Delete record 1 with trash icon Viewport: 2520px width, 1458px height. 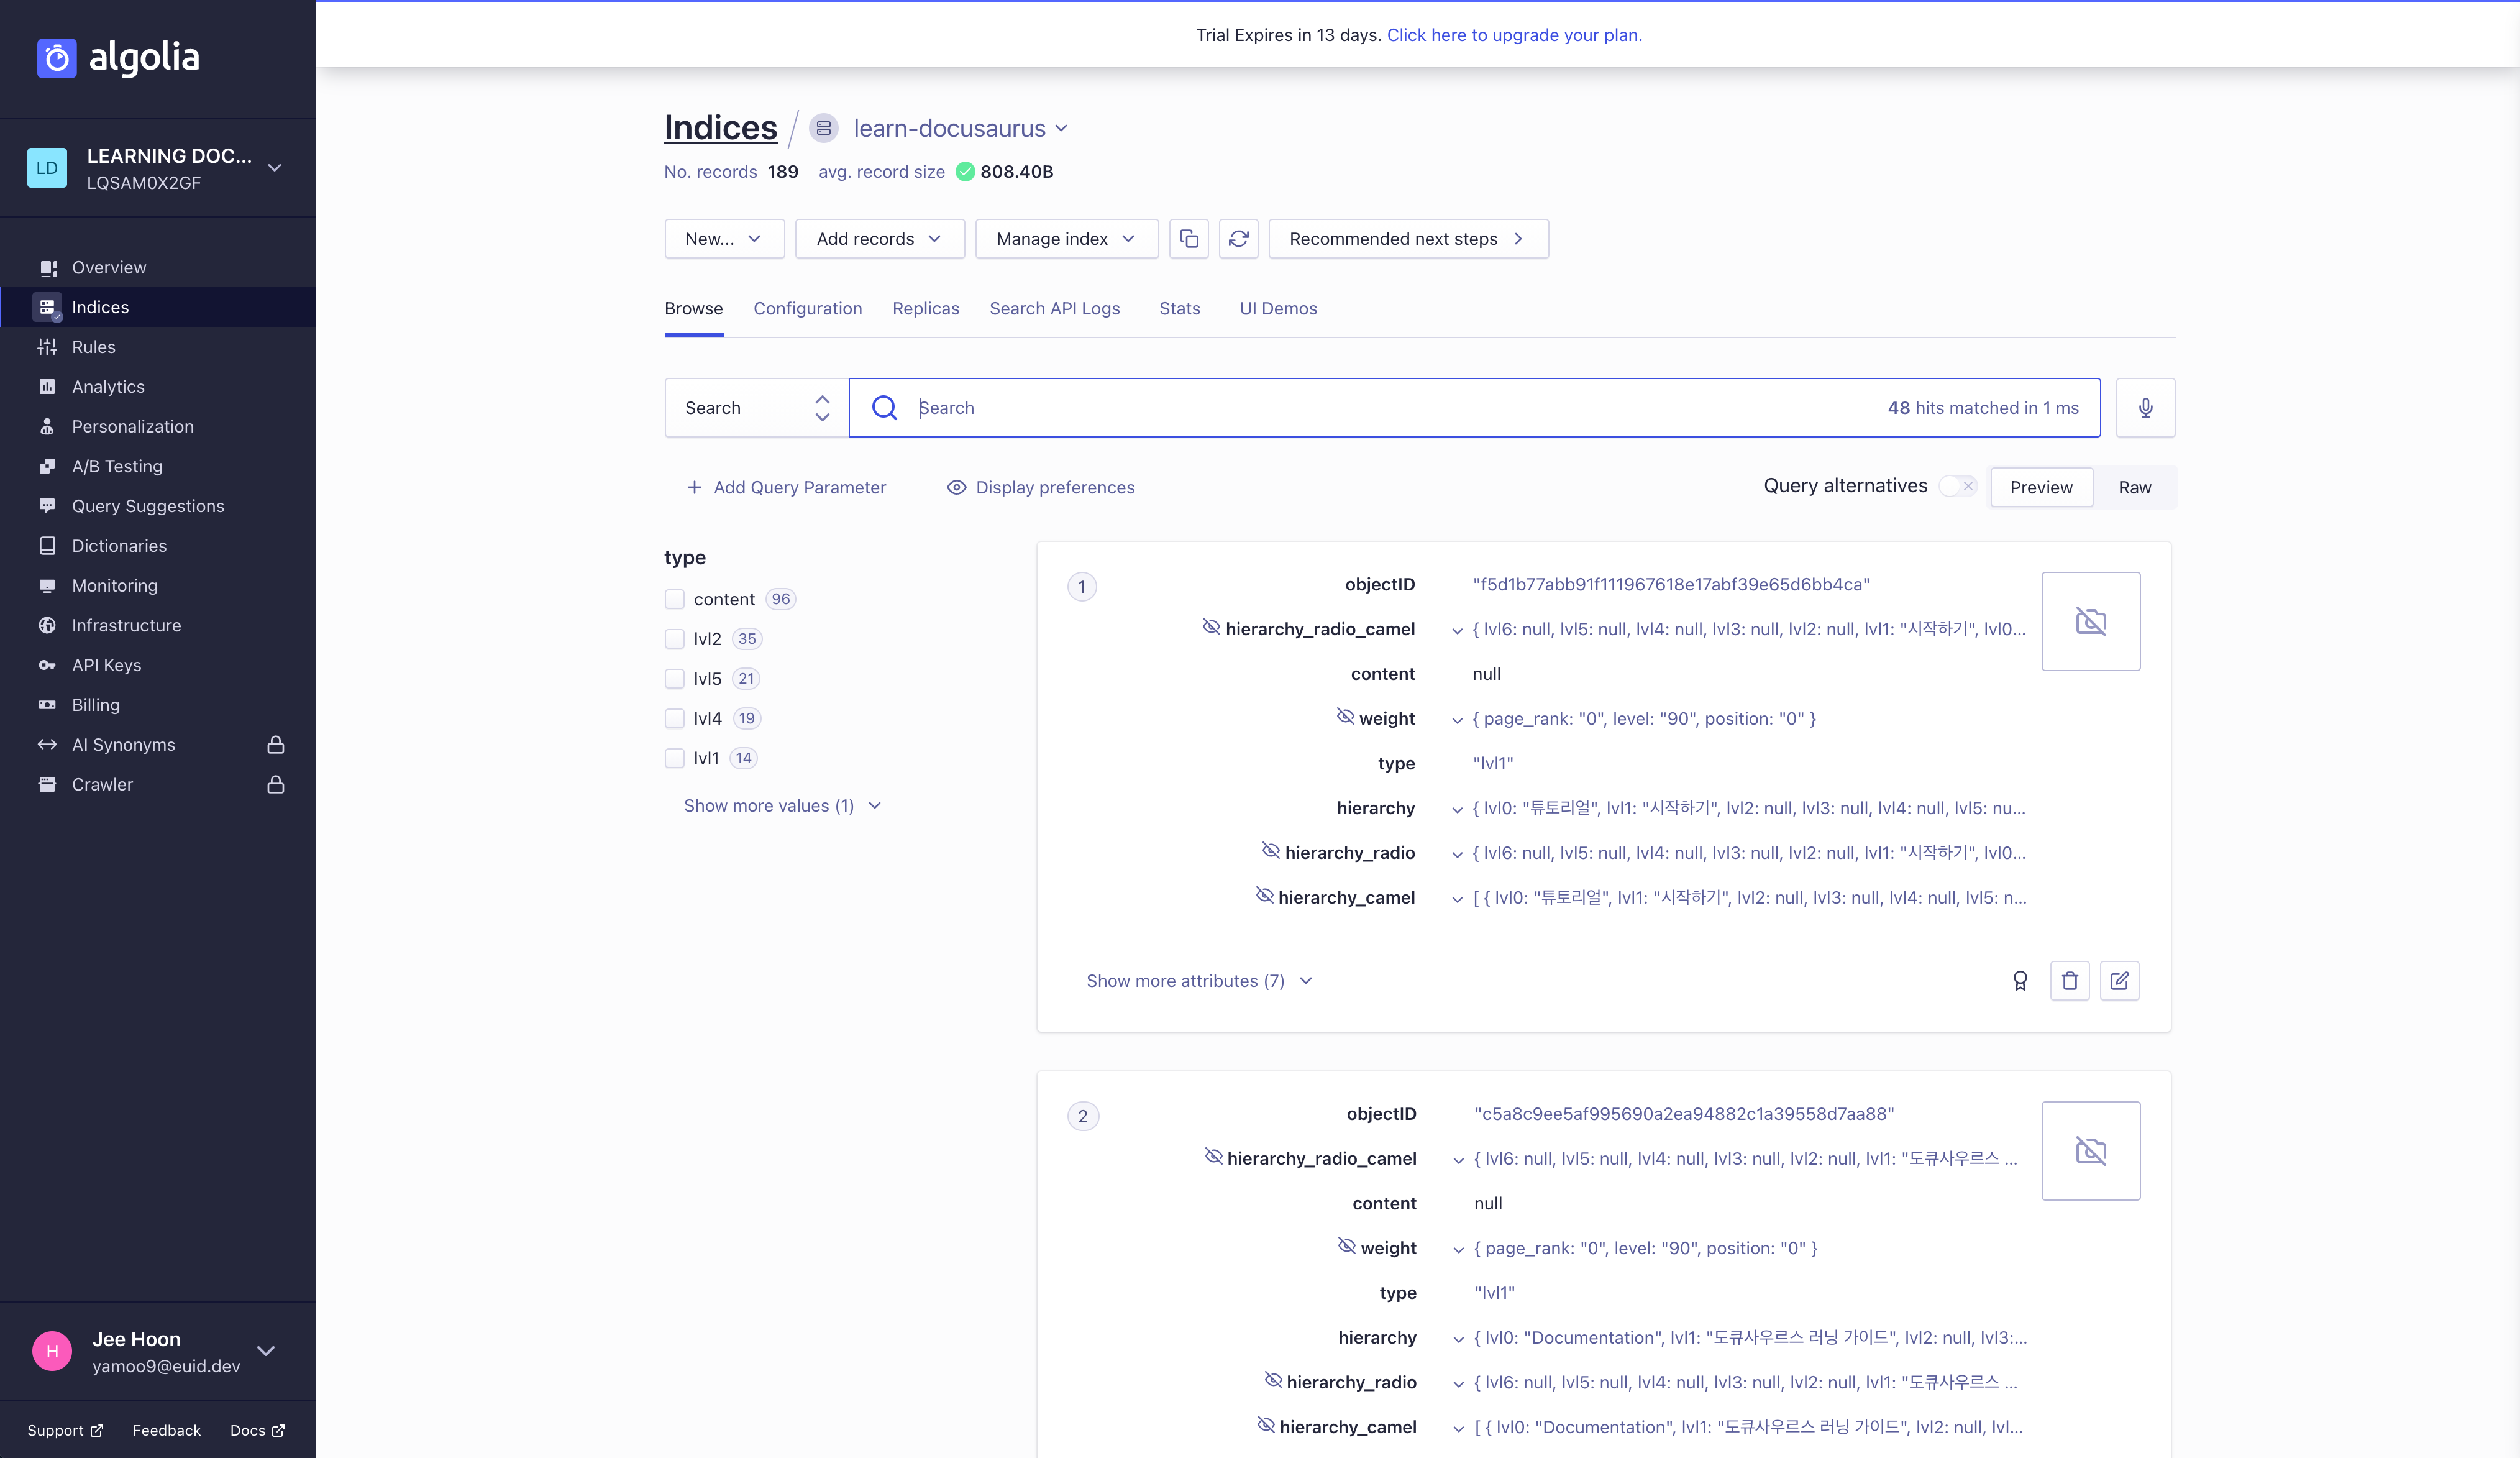[2069, 981]
